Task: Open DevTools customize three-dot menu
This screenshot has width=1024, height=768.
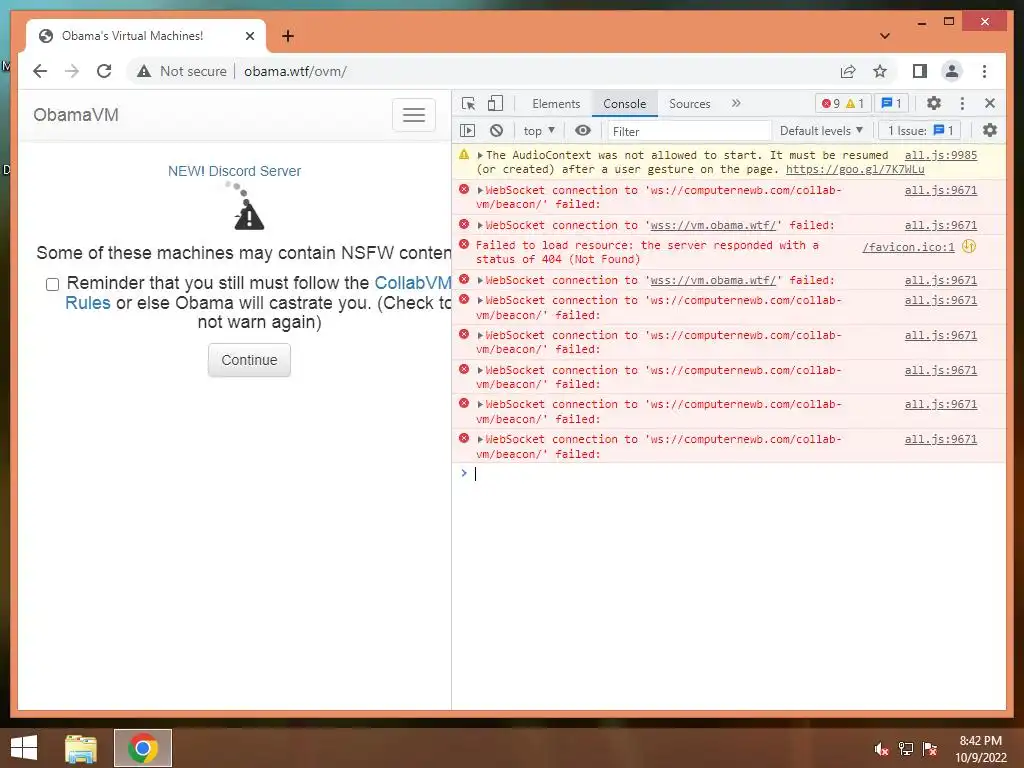Action: pyautogui.click(x=962, y=103)
